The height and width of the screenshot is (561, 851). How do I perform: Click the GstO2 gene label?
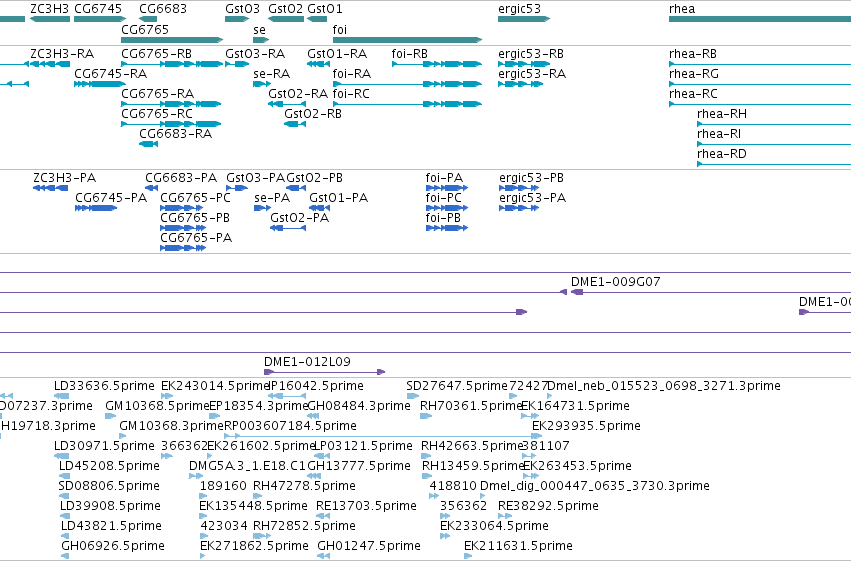point(285,9)
